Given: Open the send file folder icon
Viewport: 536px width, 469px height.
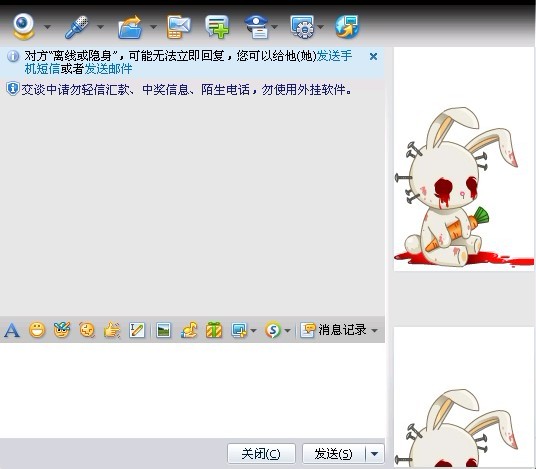Looking at the screenshot, I should tap(130, 27).
